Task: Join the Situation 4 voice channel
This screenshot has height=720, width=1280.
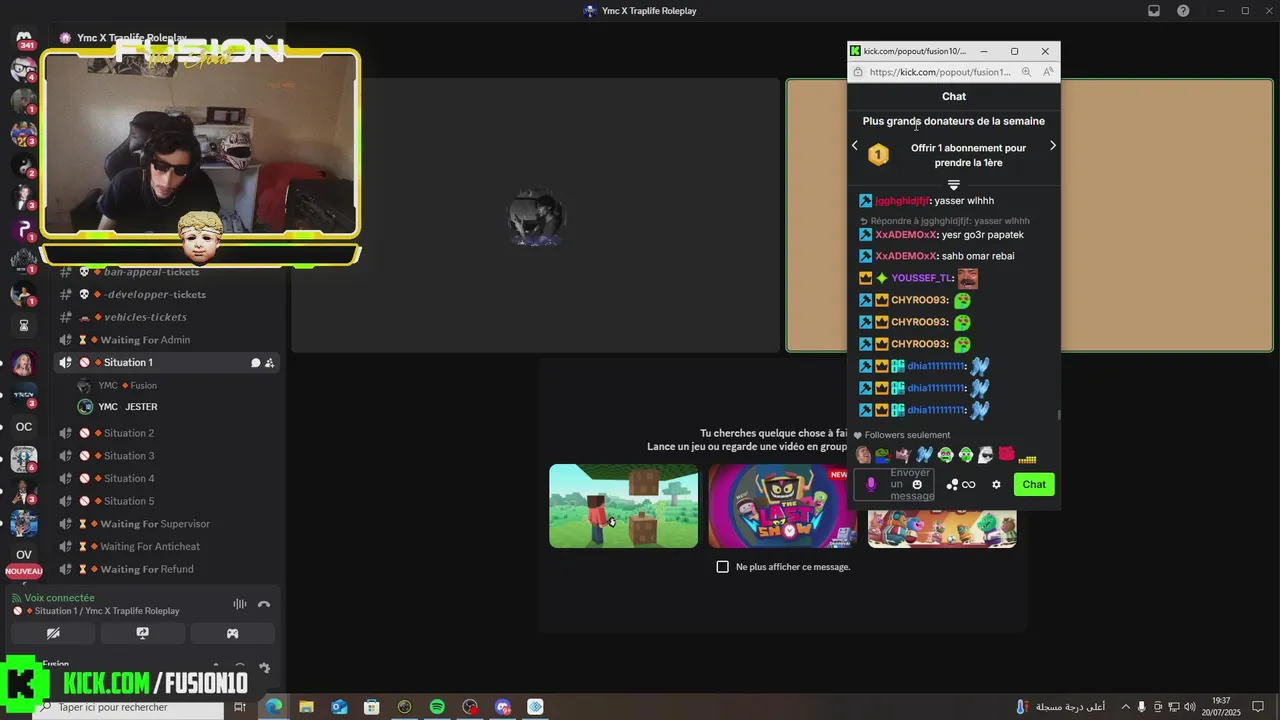Action: [167, 478]
